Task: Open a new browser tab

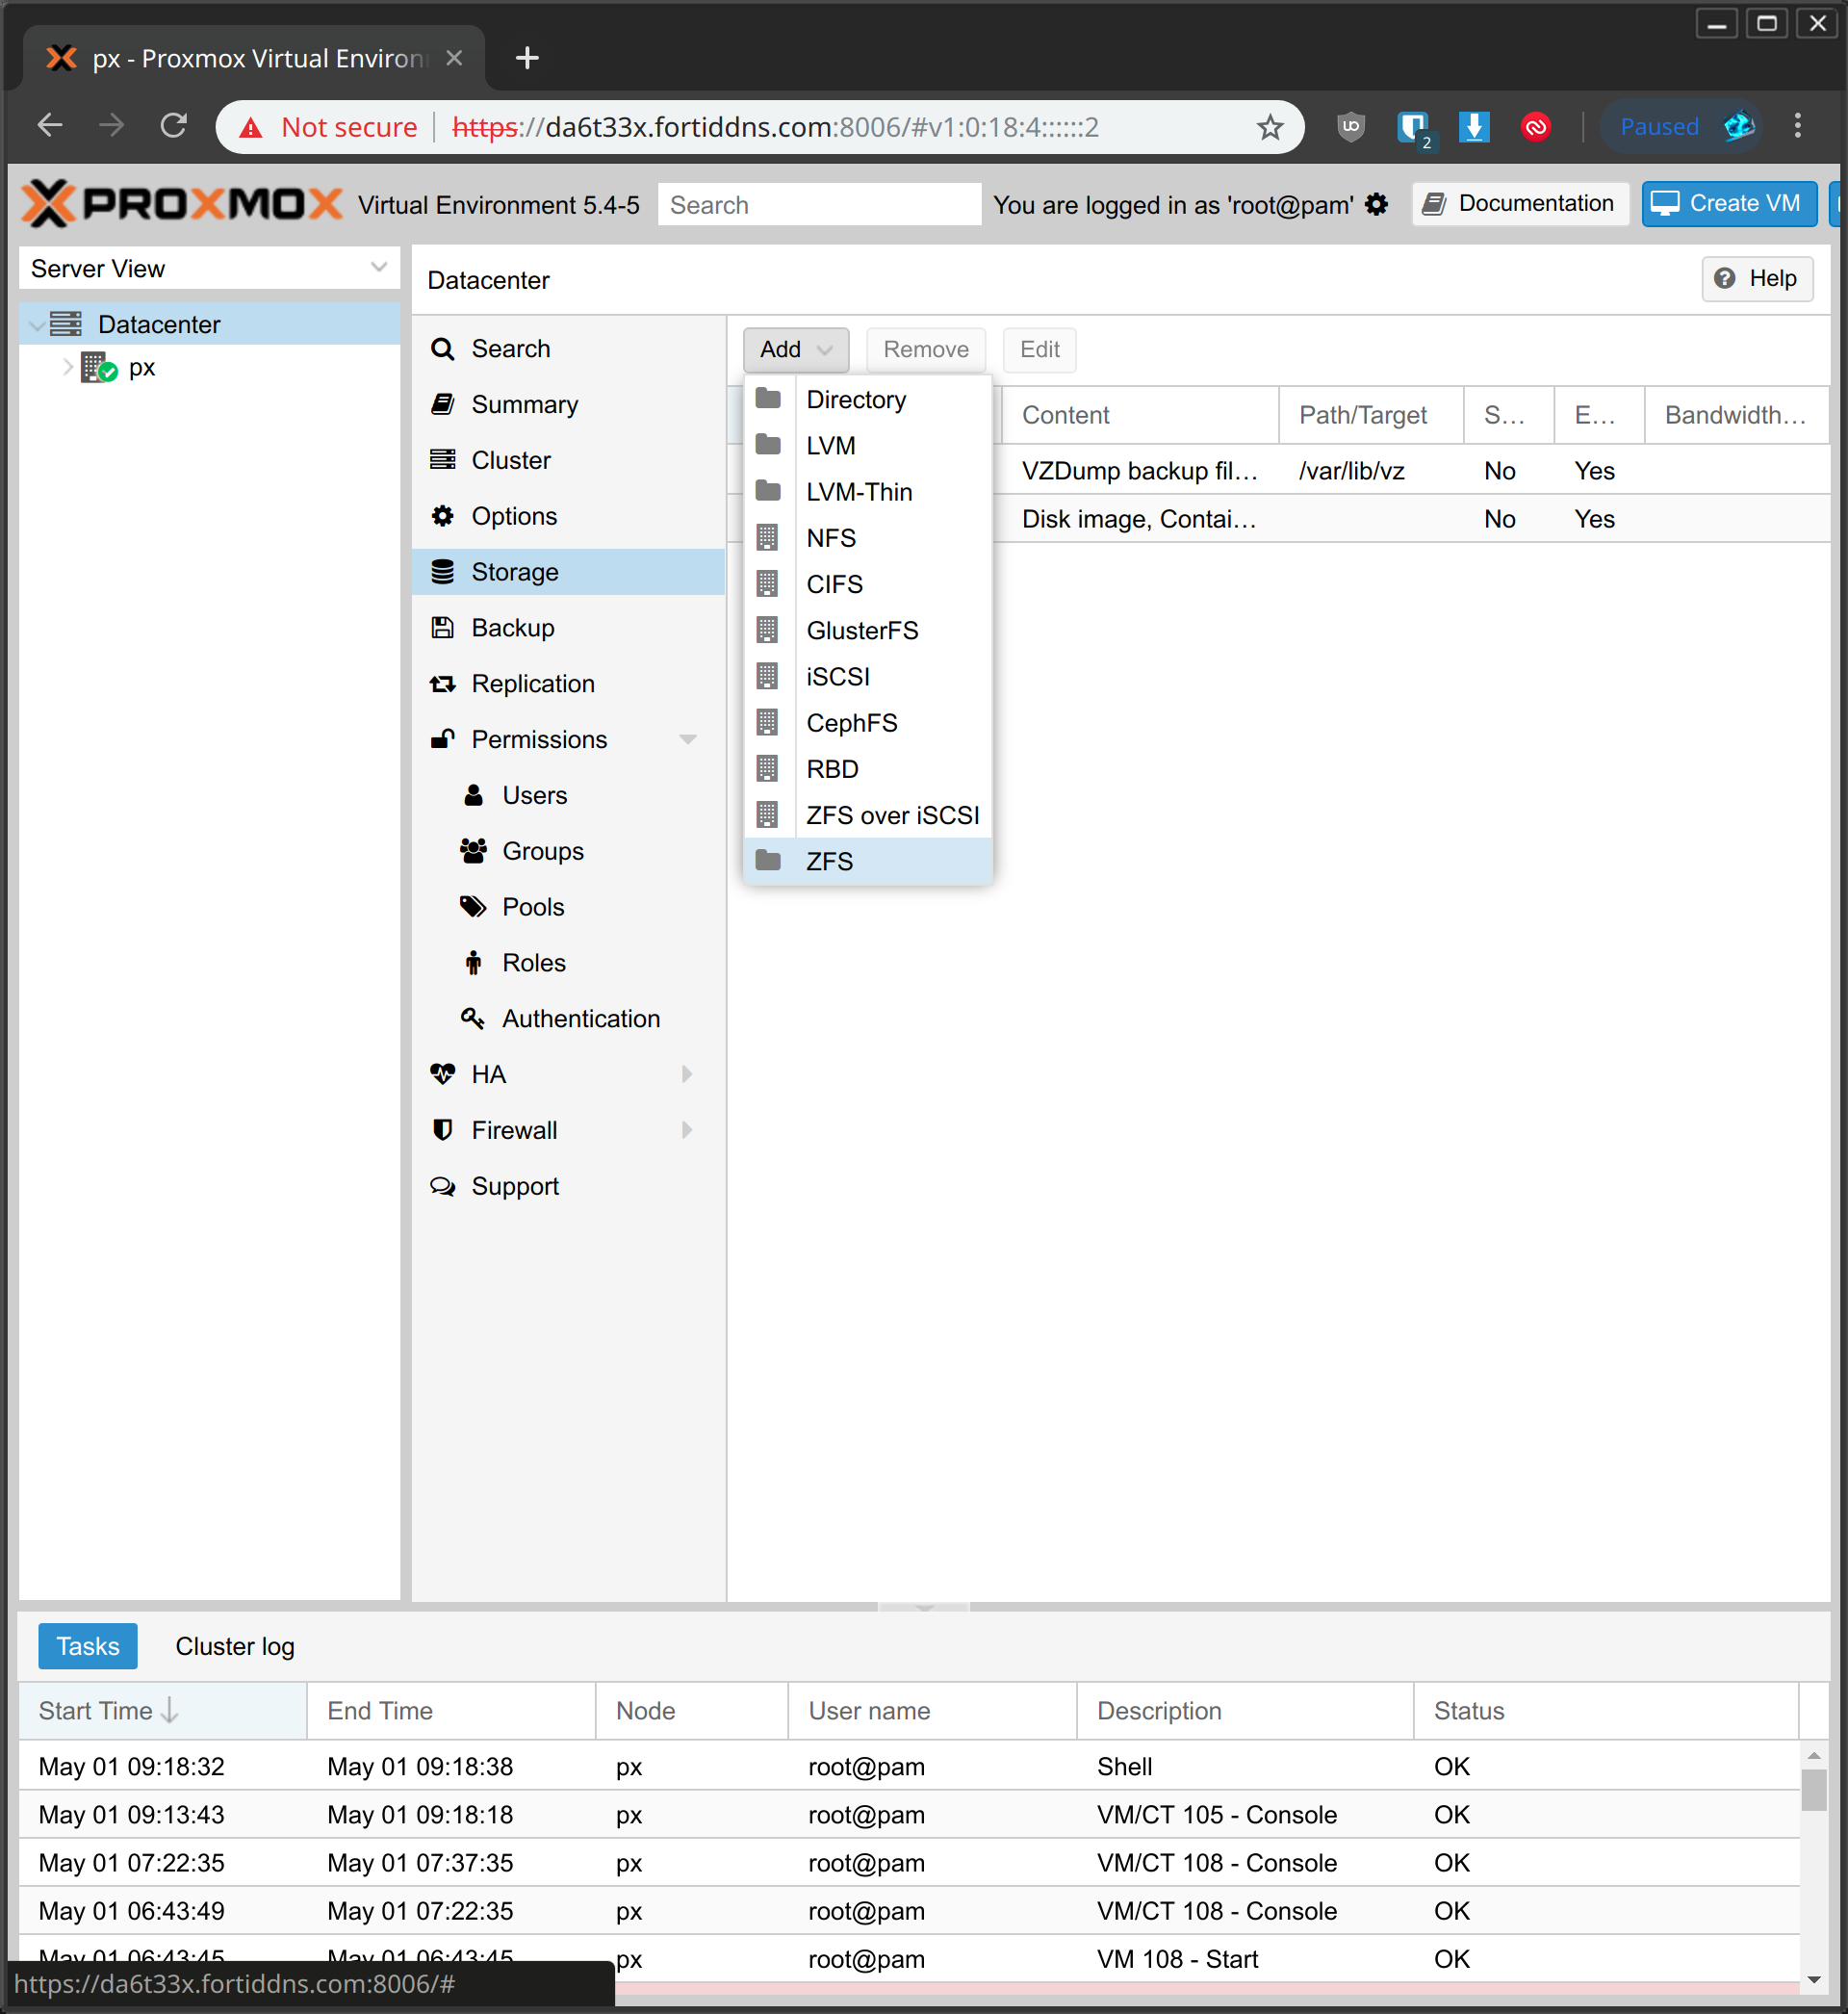Action: (527, 58)
